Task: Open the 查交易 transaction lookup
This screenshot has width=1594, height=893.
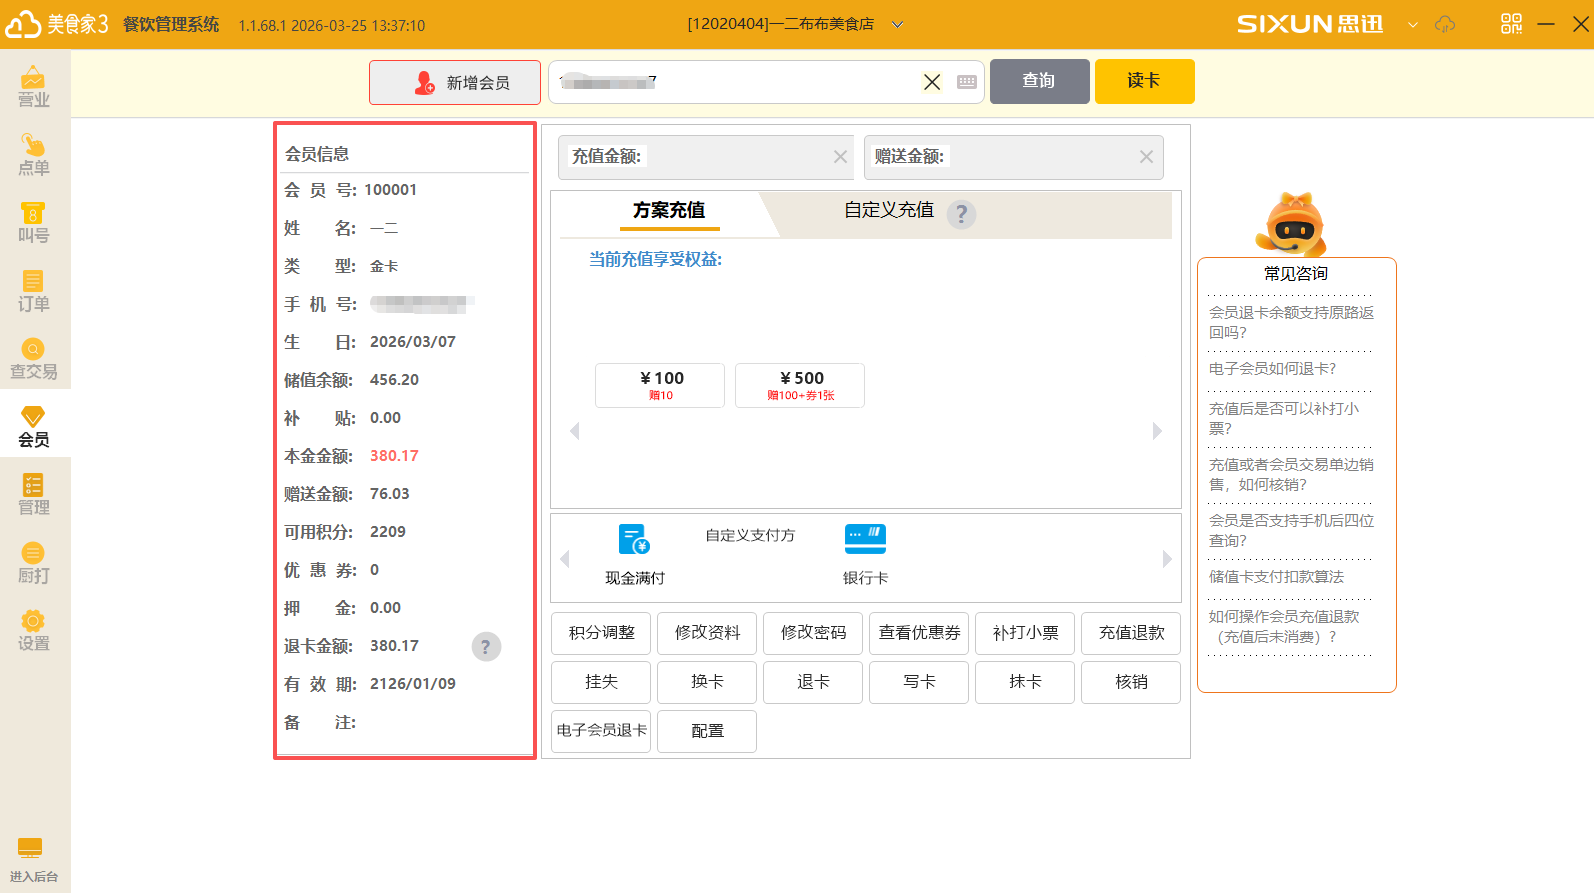Action: pos(34,359)
